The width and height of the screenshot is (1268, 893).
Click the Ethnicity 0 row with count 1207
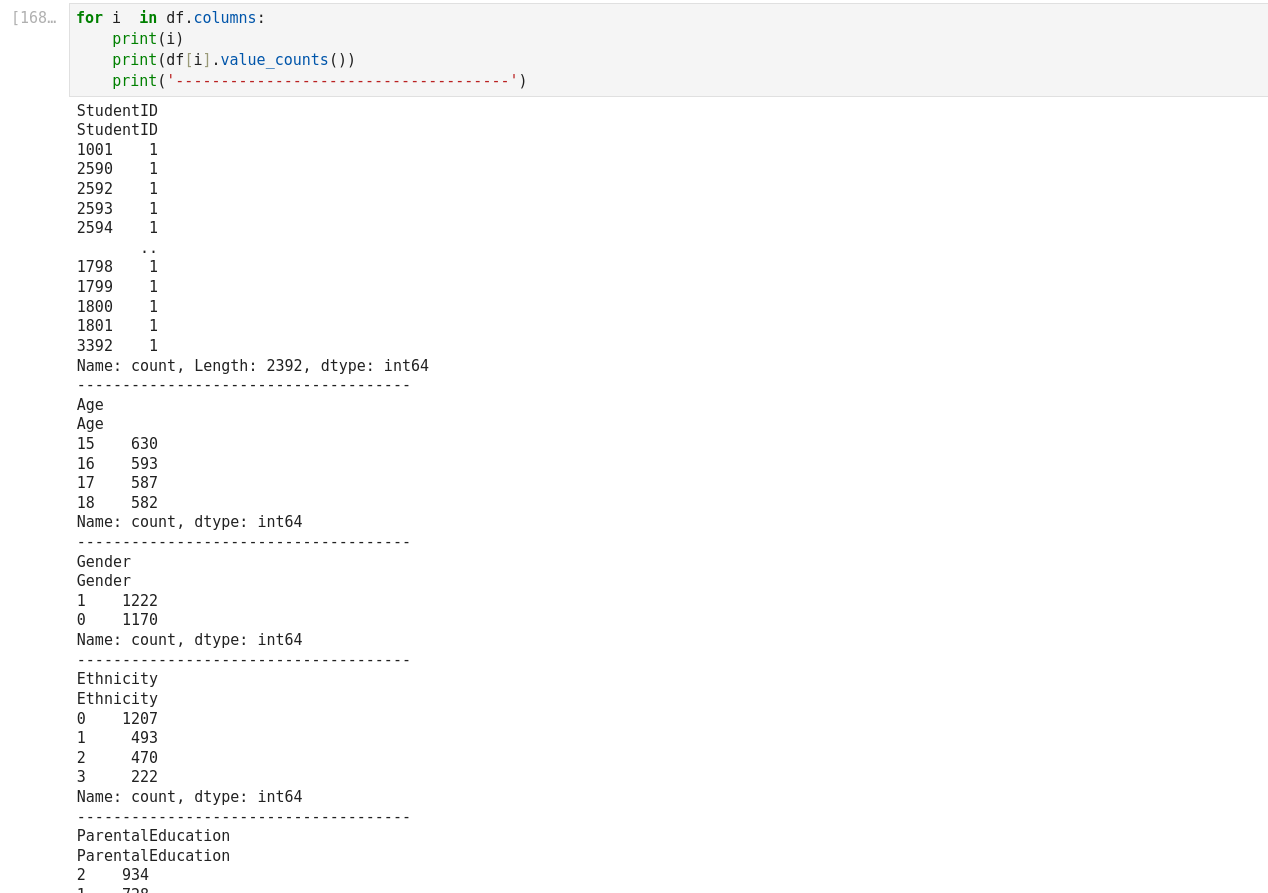point(117,719)
